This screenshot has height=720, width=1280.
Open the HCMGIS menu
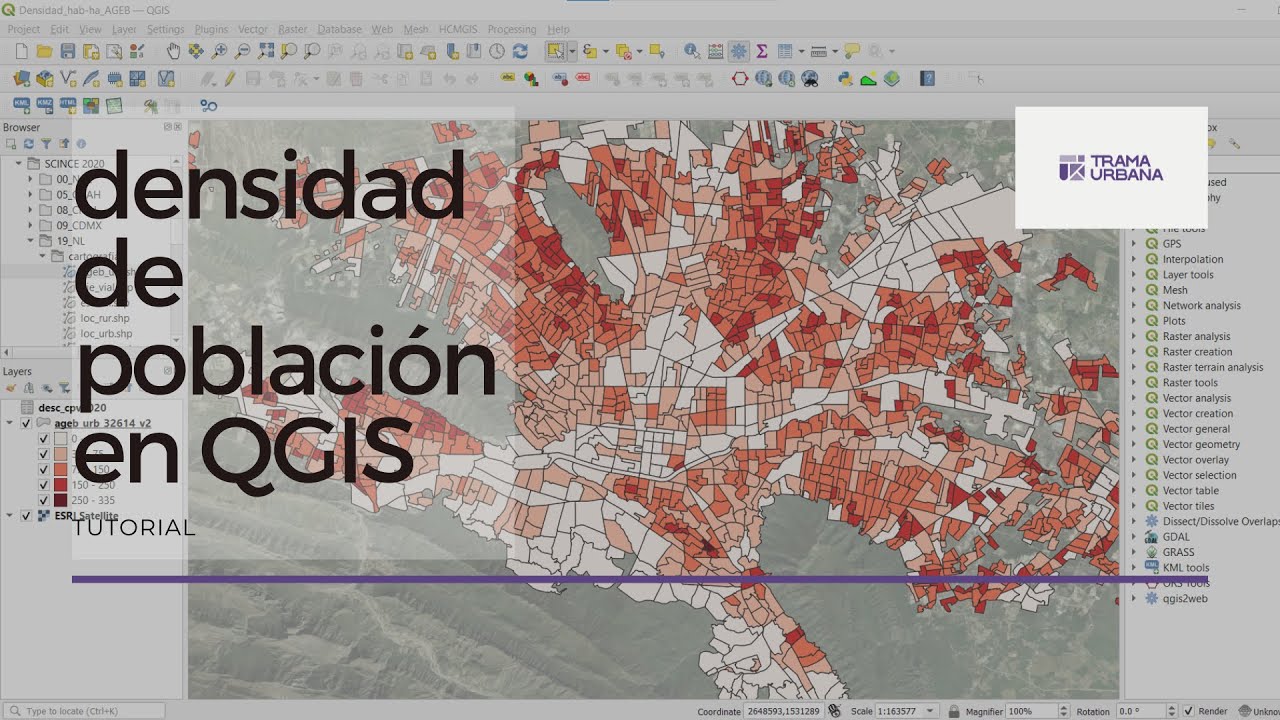tap(458, 29)
